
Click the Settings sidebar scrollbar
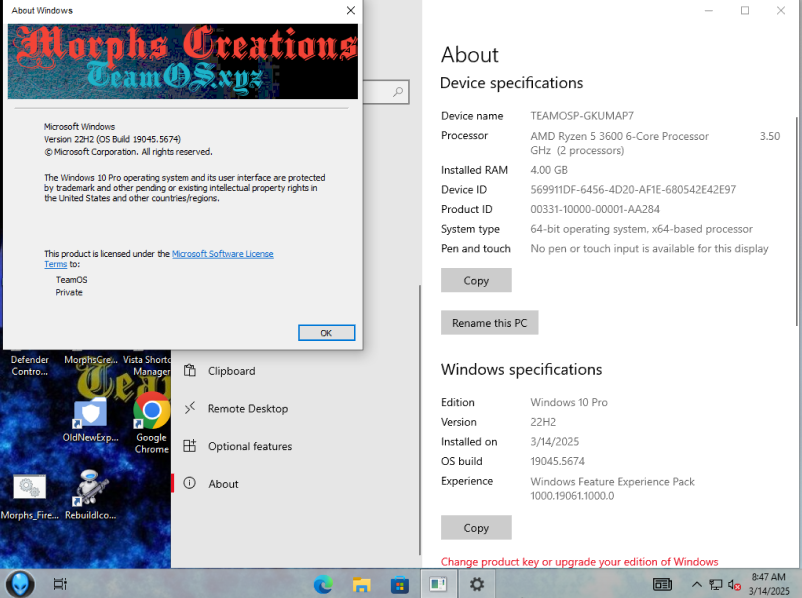[420, 419]
